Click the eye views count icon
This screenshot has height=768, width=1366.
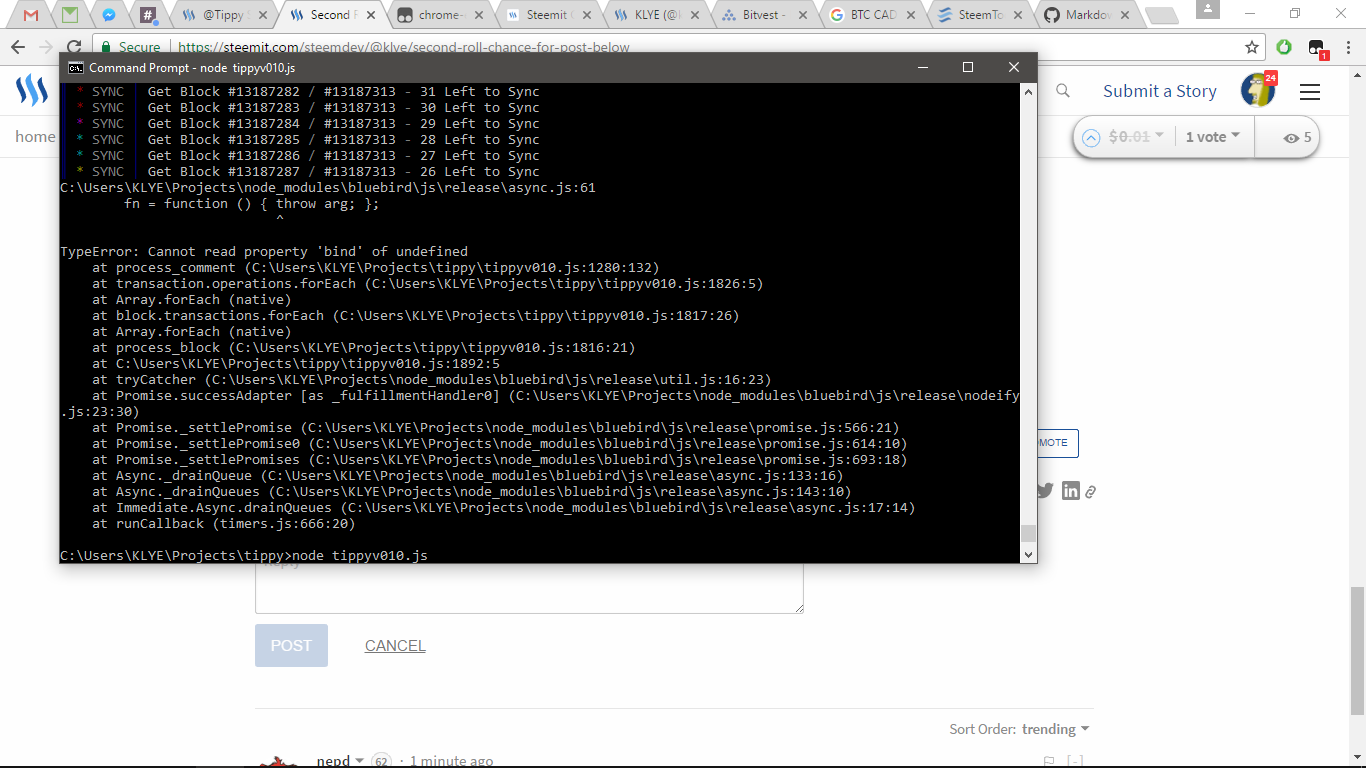[x=1291, y=138]
